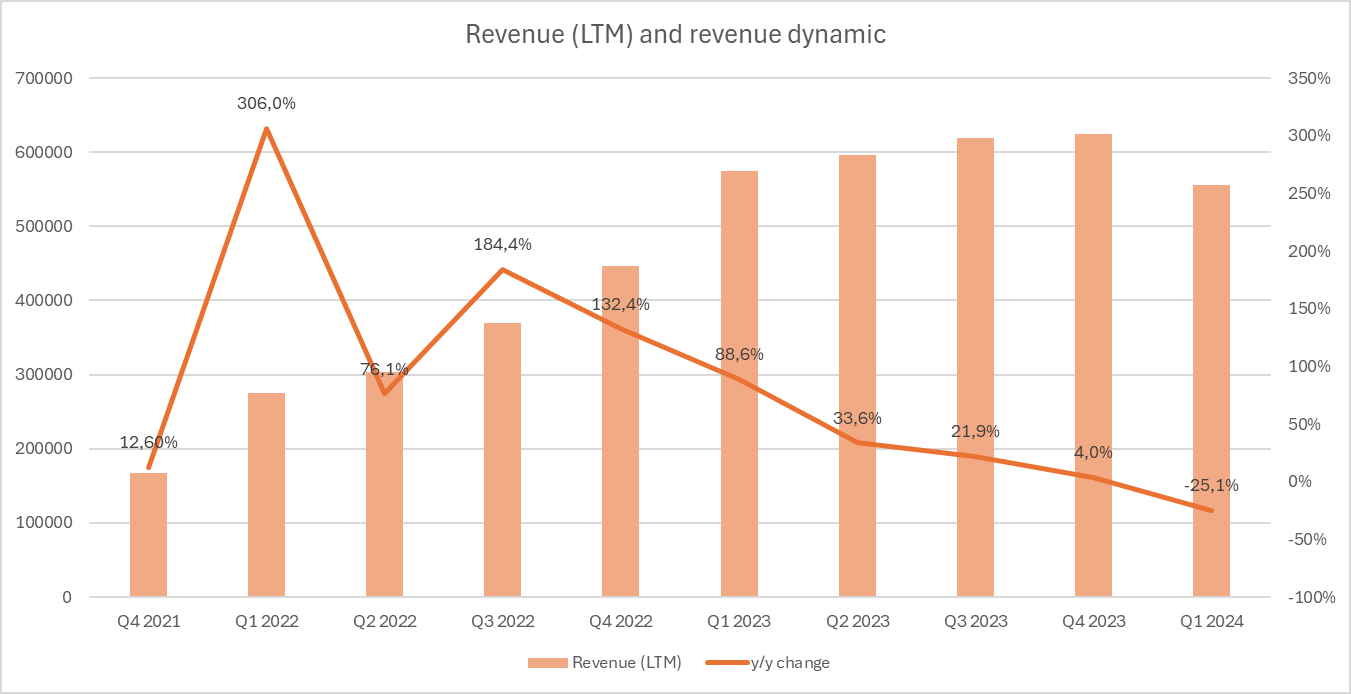Click the chart title "Revenue (LTM) and revenue dynamic"
The width and height of the screenshot is (1351, 694).
676,34
